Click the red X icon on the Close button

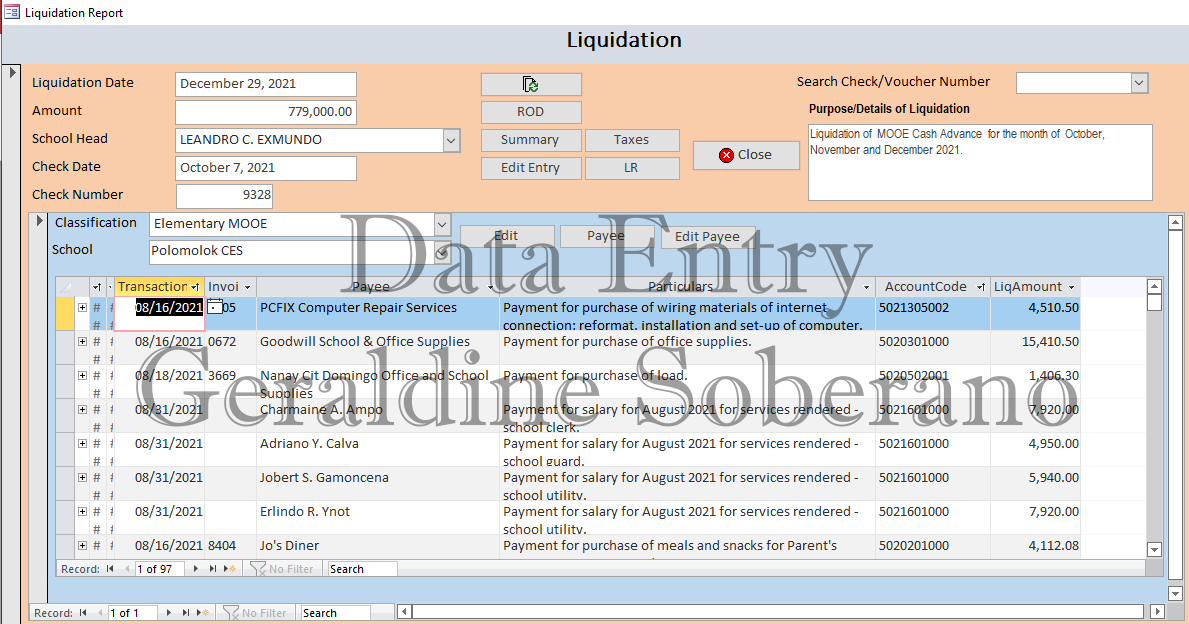[x=726, y=155]
